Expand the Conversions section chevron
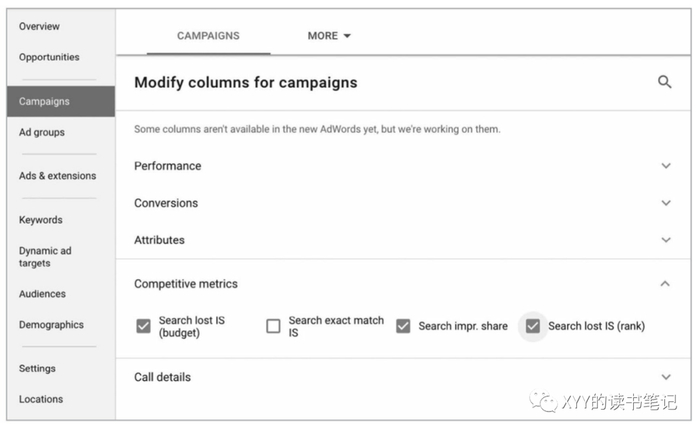700x433 pixels. point(666,203)
